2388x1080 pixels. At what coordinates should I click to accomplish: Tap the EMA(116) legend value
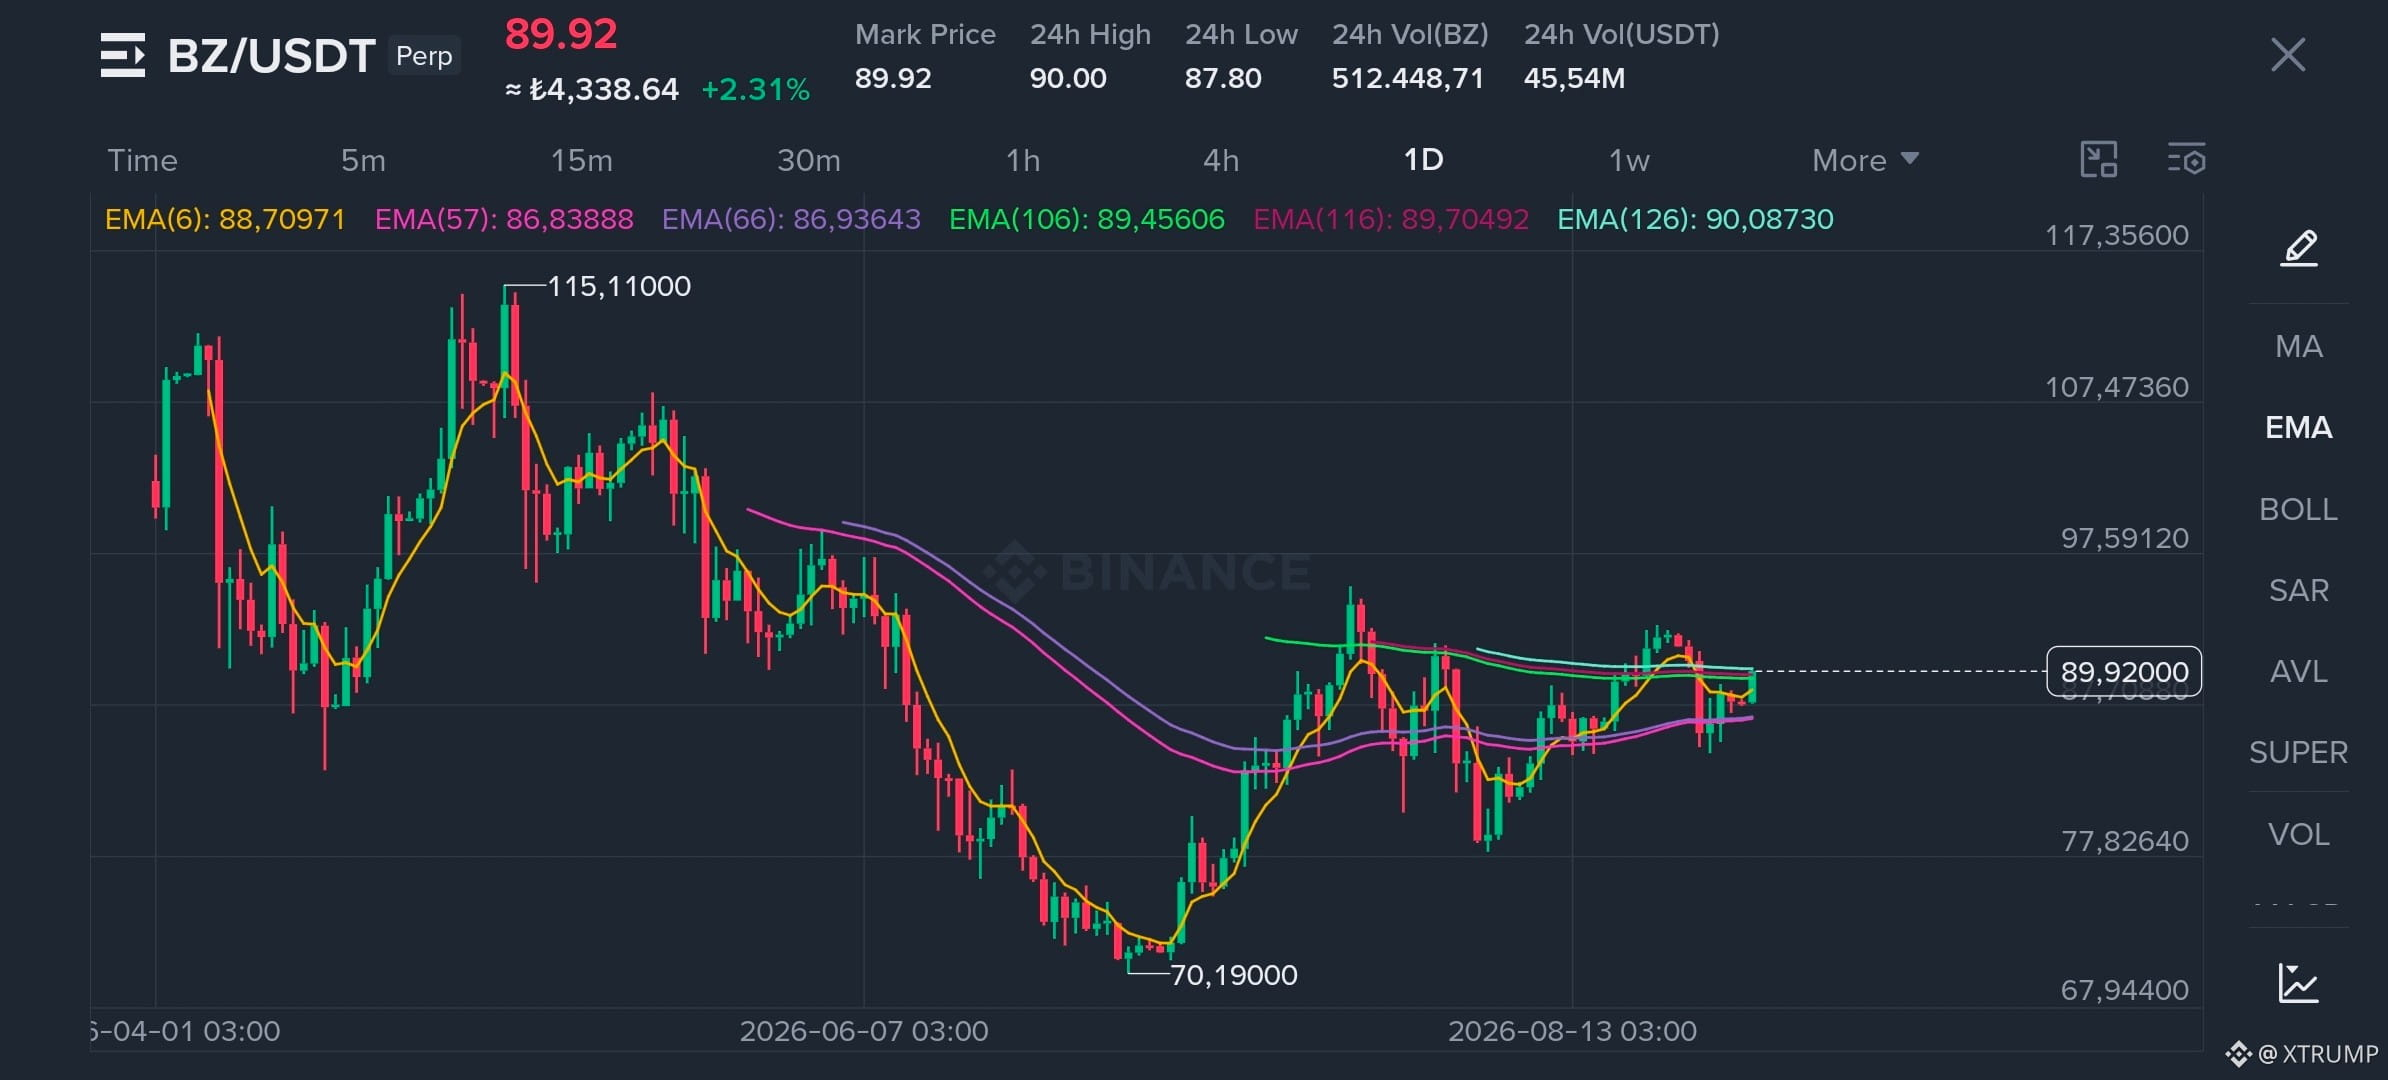click(1391, 219)
